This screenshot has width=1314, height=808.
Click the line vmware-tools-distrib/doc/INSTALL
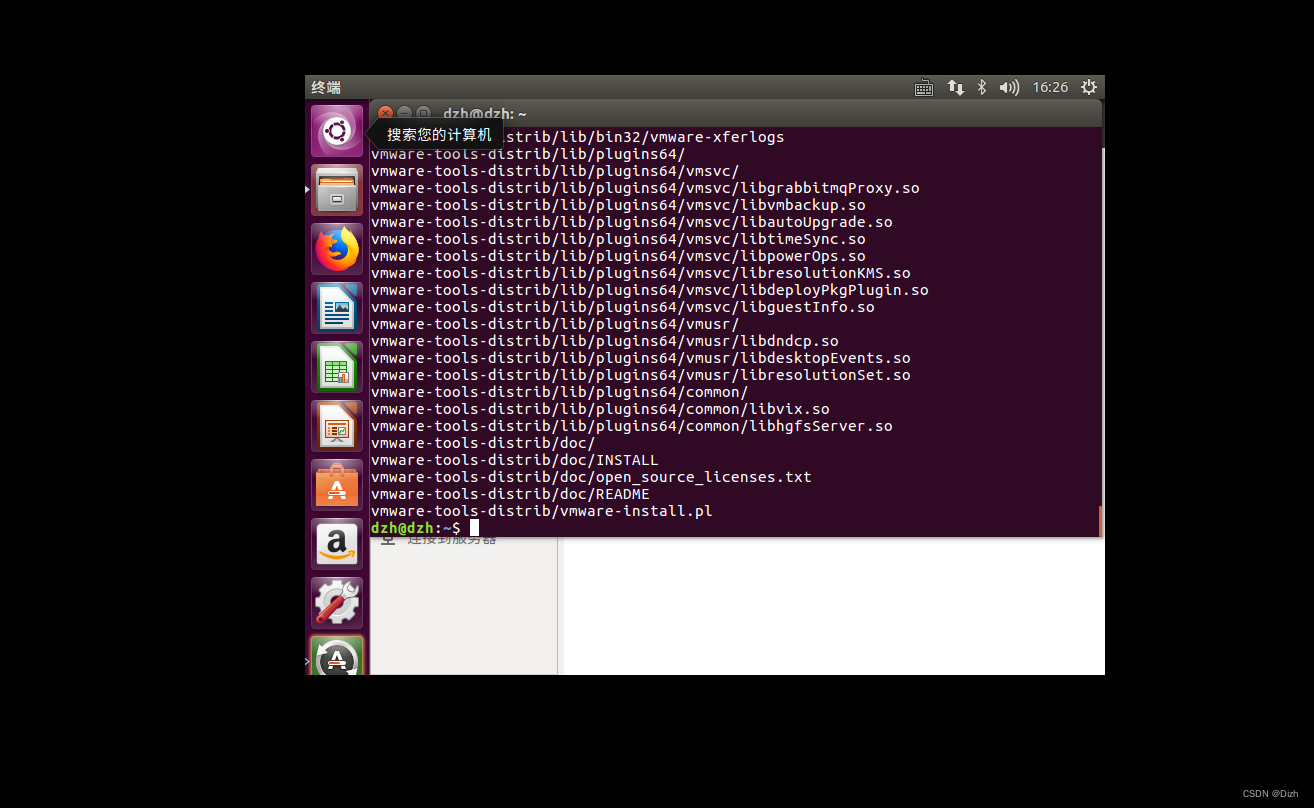515,460
